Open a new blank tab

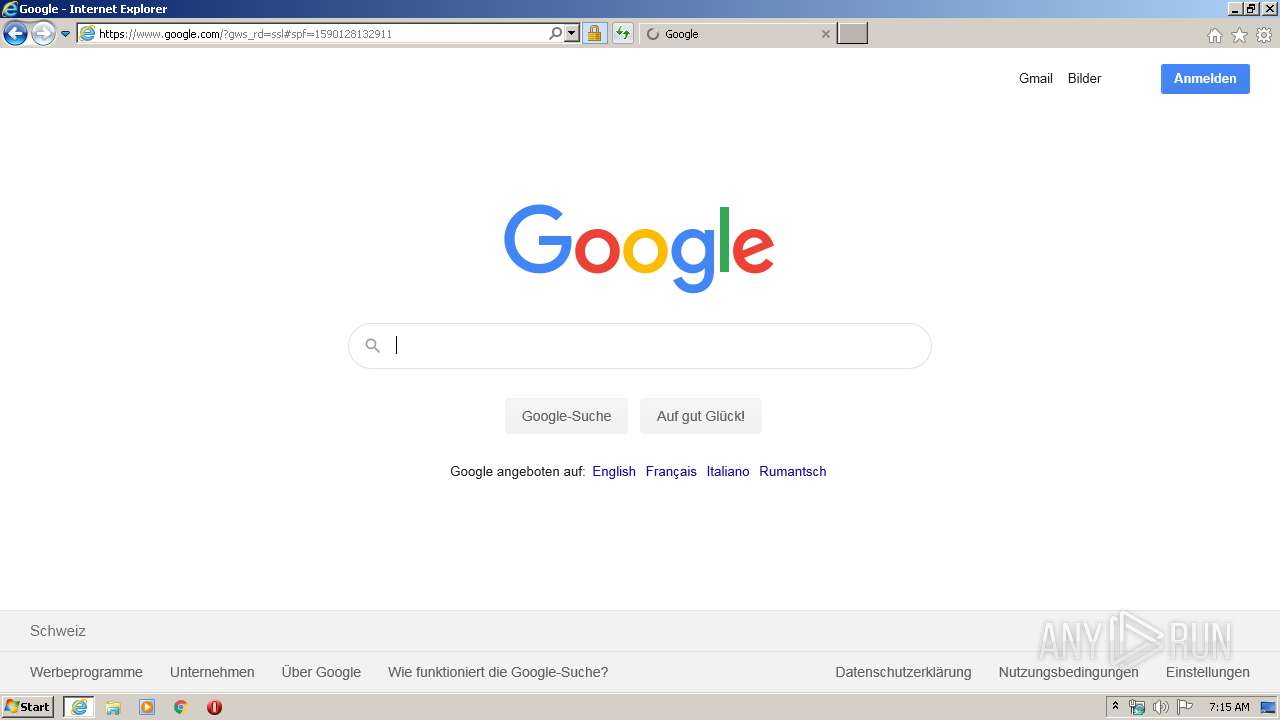(852, 34)
